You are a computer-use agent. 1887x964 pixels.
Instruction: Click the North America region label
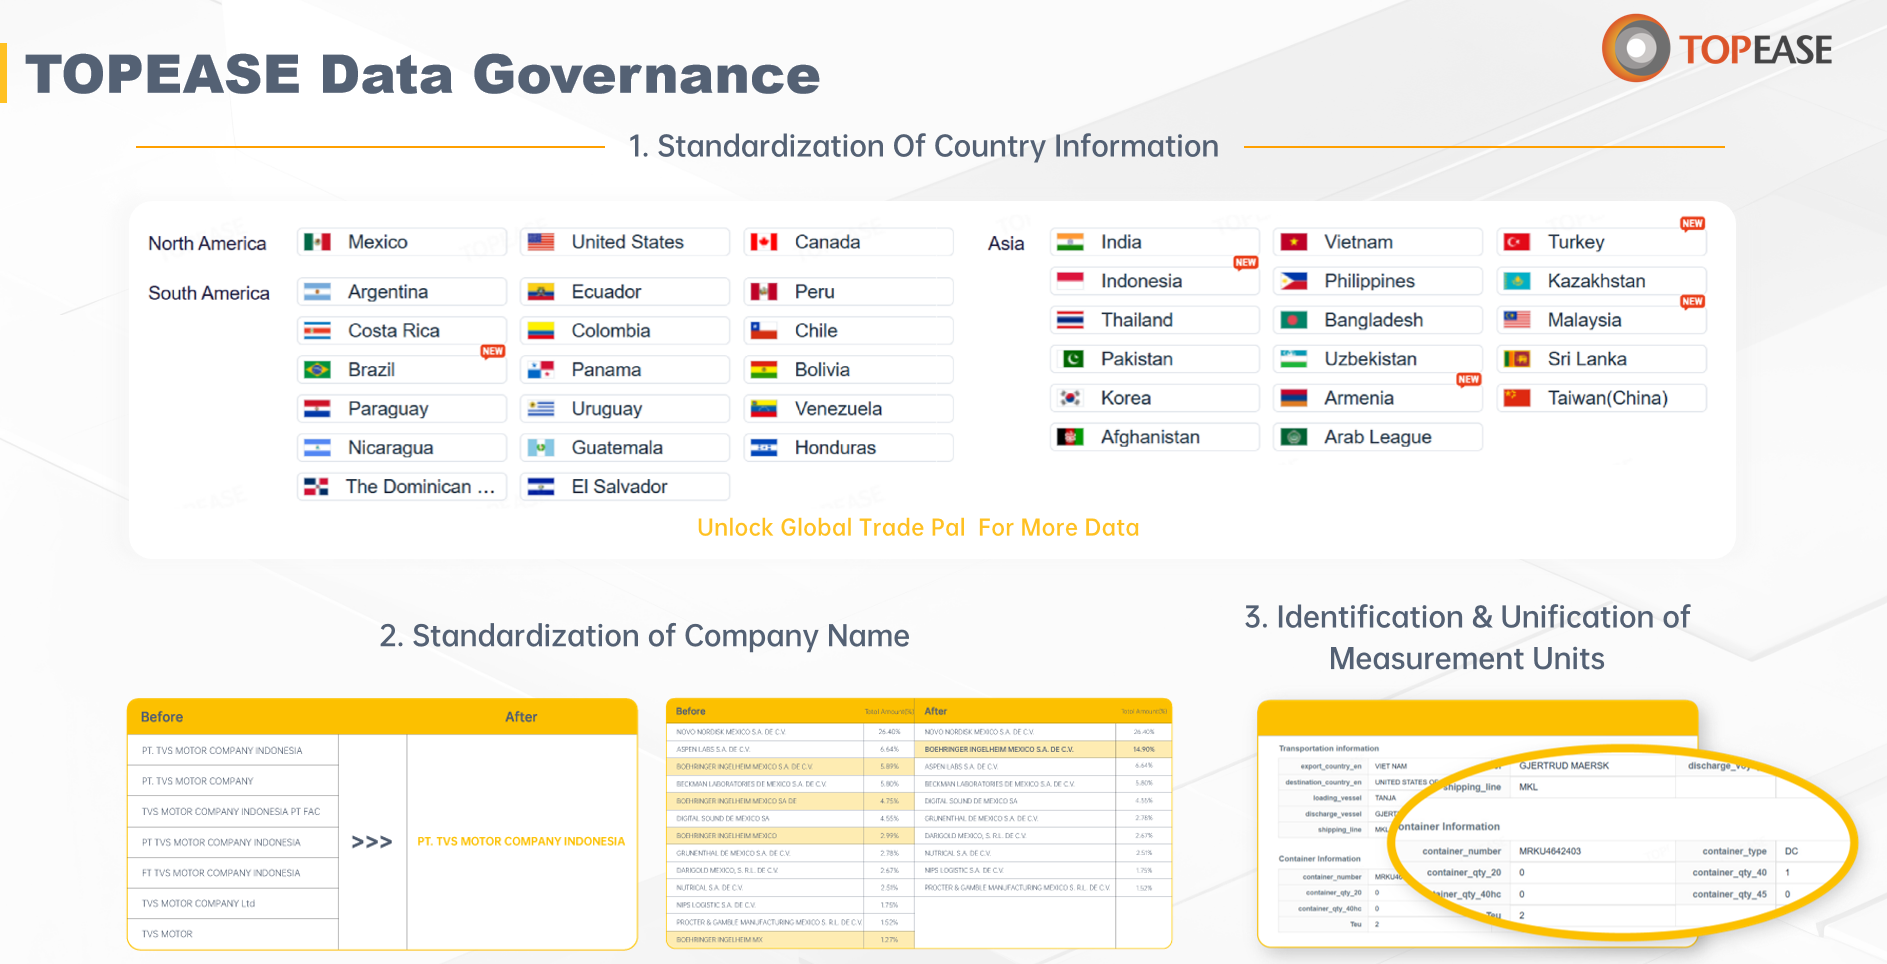(x=207, y=244)
